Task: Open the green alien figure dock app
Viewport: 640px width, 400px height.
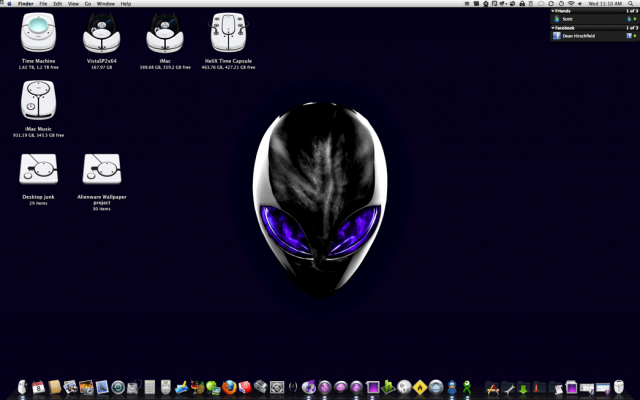Action: 467,387
